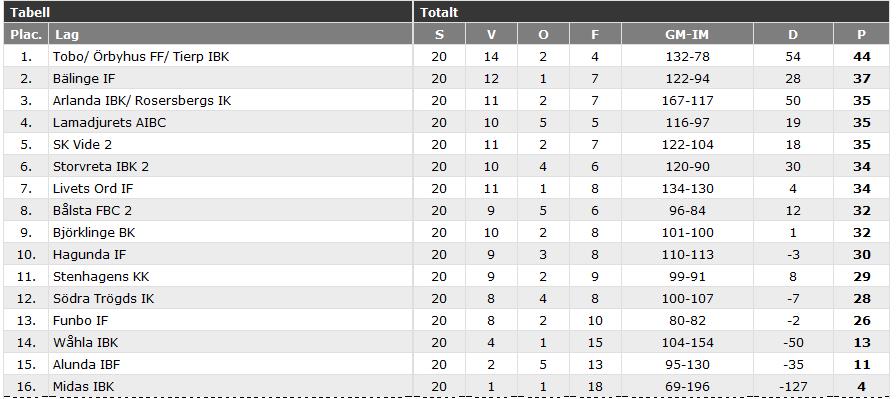Select Stenhagens KK in the standings
896x399 pixels.
click(101, 277)
